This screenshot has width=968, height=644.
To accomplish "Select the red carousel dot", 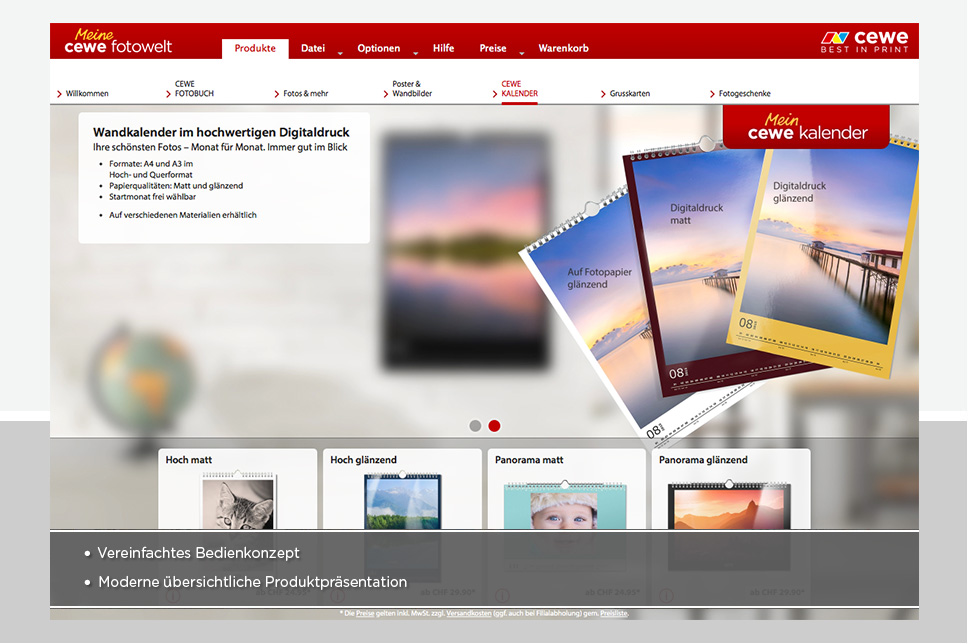I will point(494,426).
